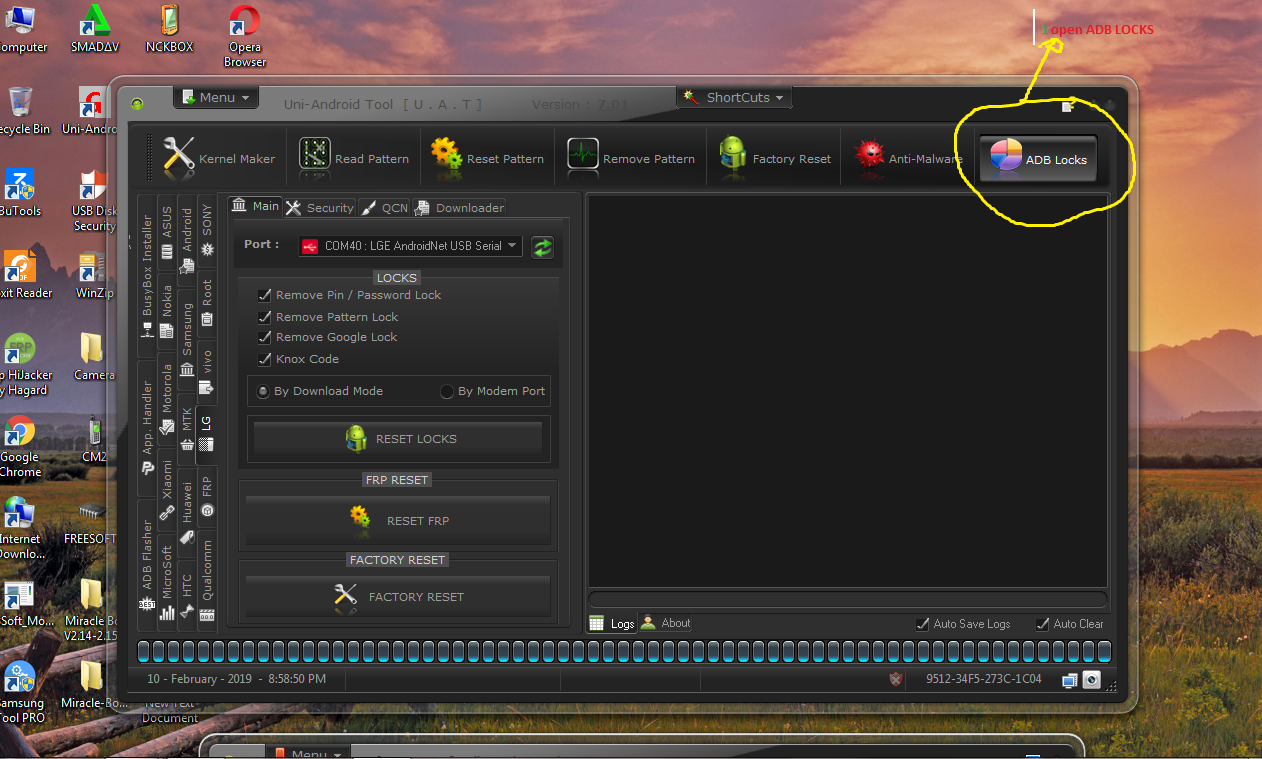Refresh the COM port list
The height and width of the screenshot is (759, 1262).
point(542,247)
